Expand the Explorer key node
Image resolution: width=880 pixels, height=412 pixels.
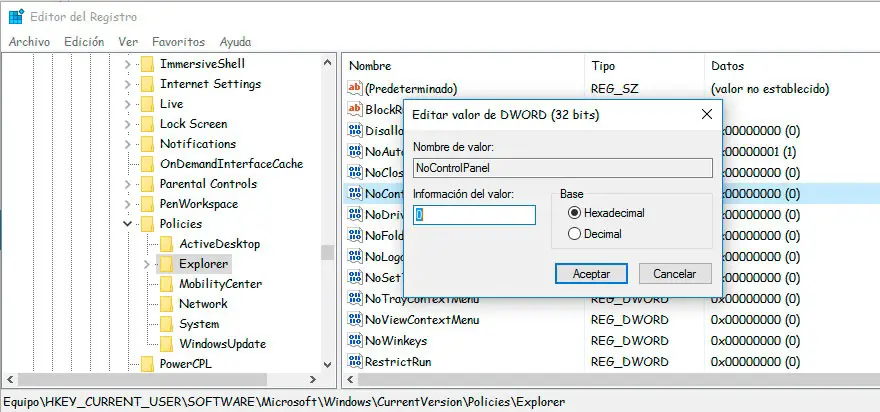(147, 264)
